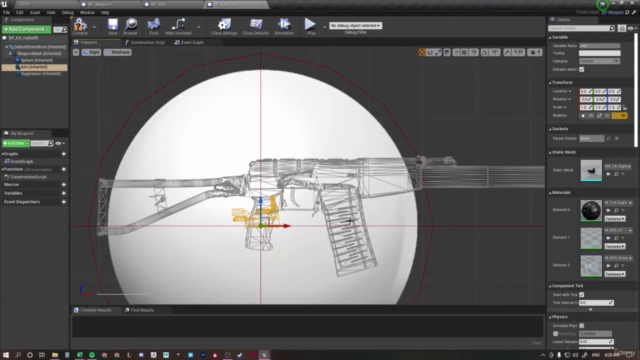
Task: Toggle rotation snapping icon
Action: click(484, 52)
